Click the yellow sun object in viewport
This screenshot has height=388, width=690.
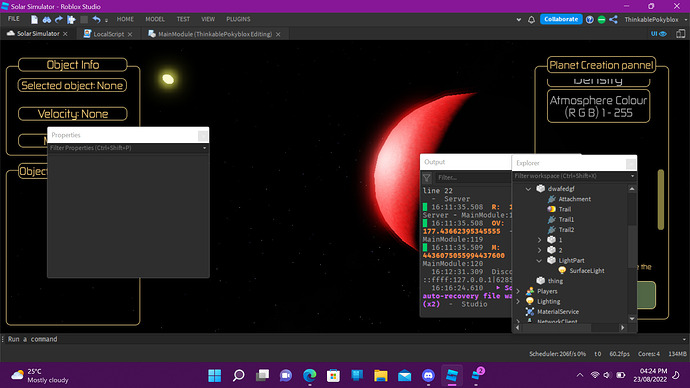(x=168, y=79)
